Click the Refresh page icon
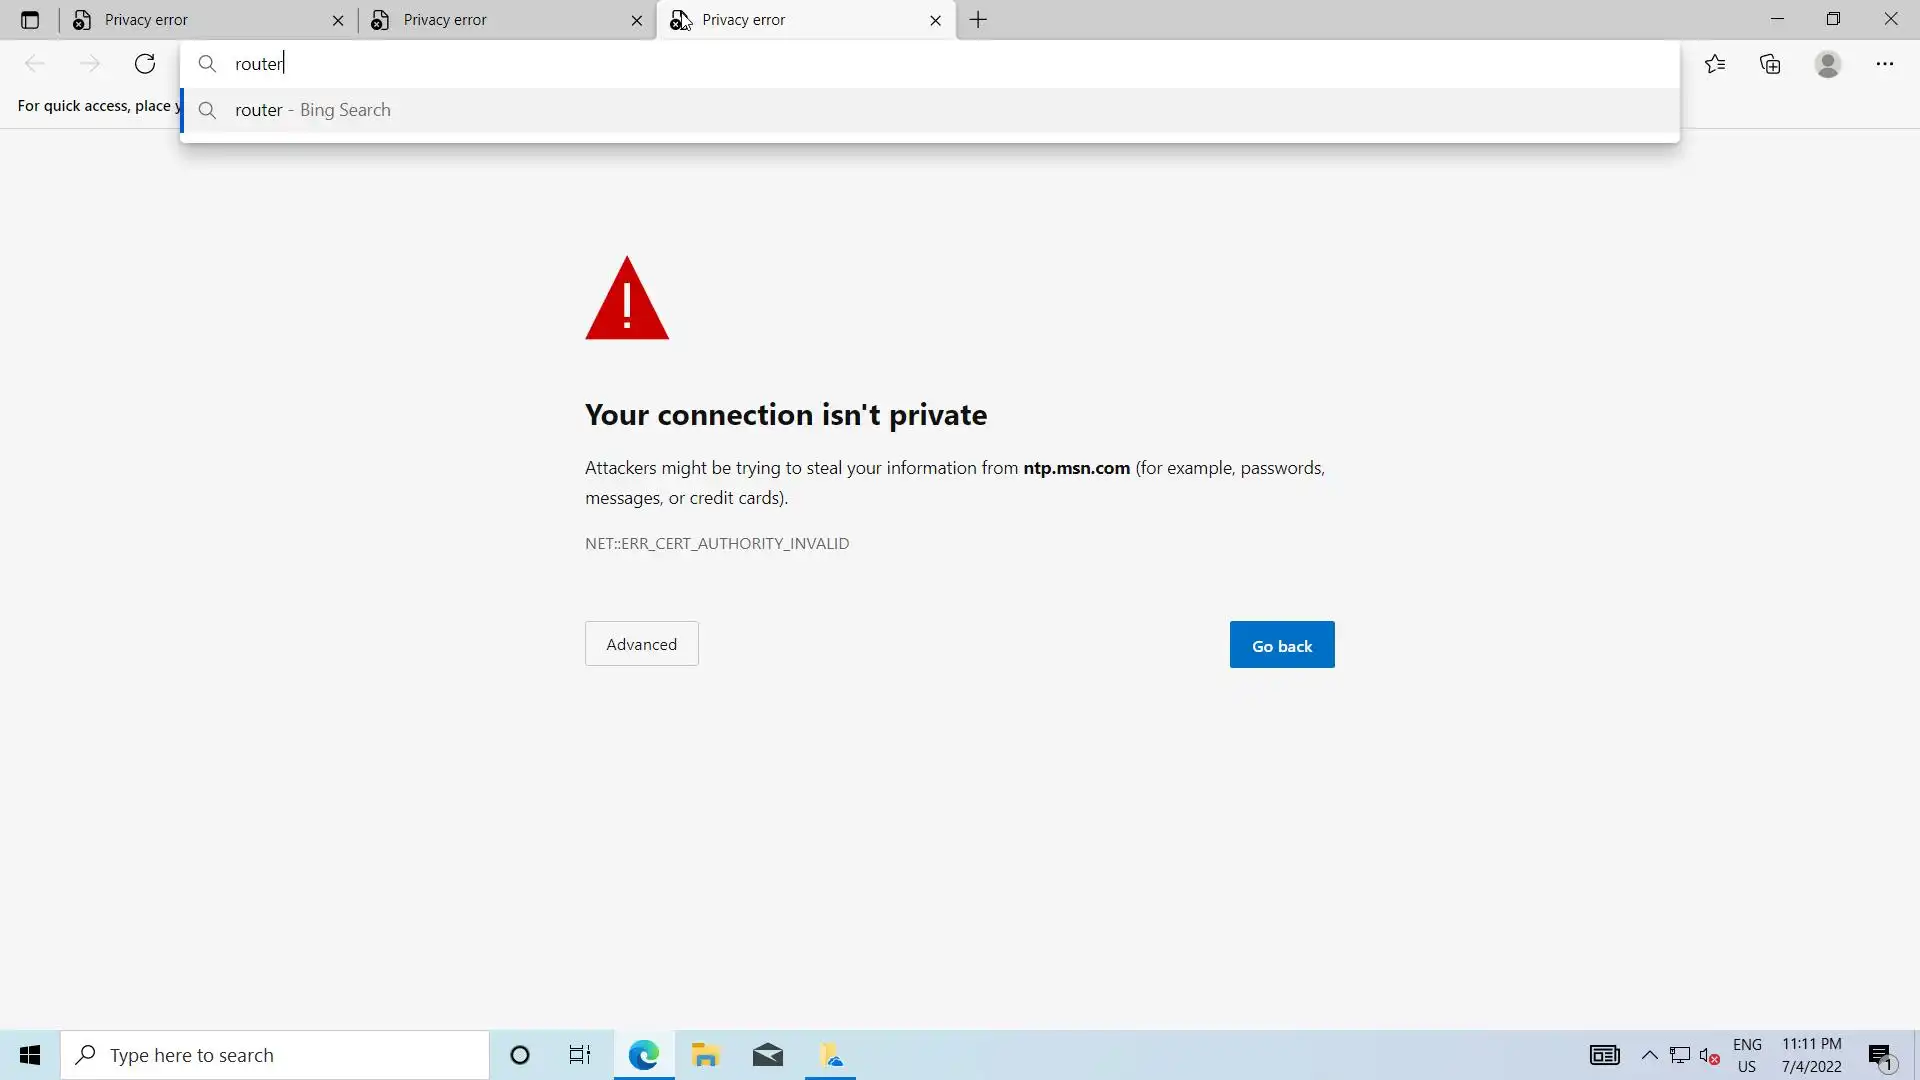Viewport: 1920px width, 1080px height. click(x=145, y=64)
